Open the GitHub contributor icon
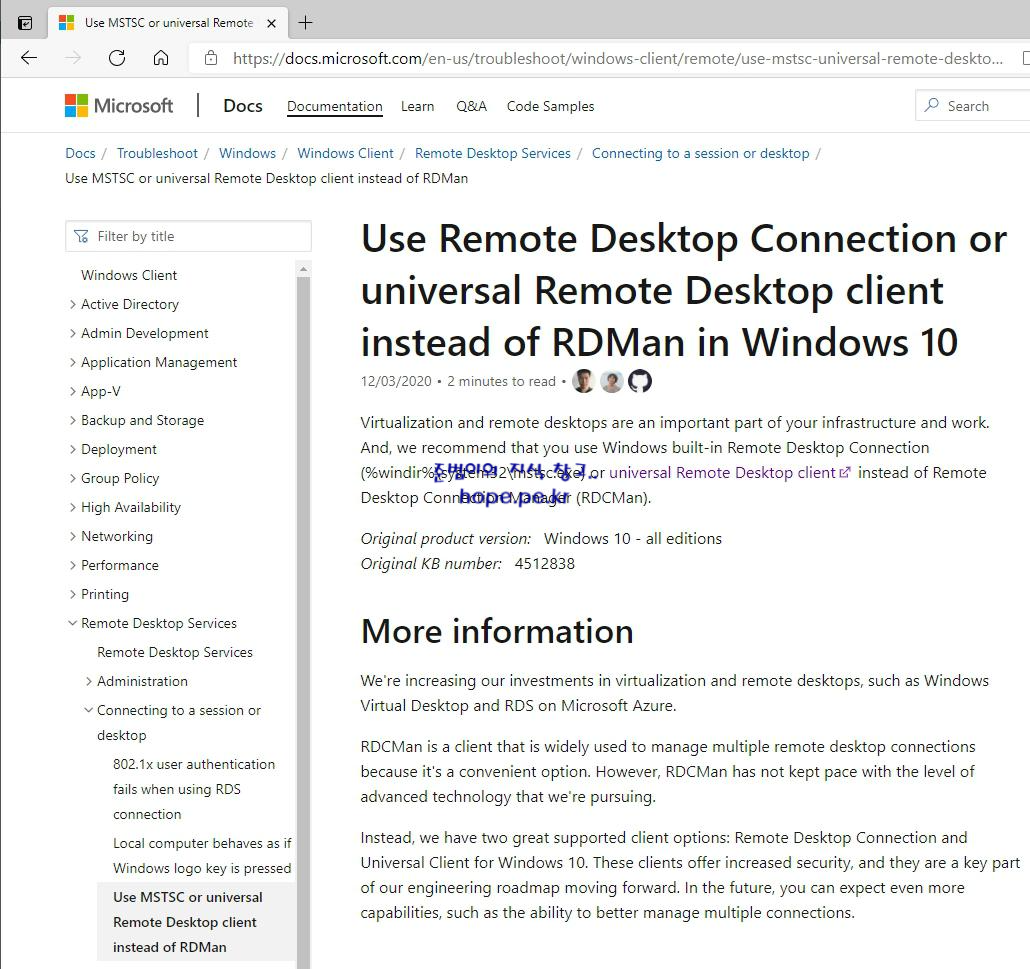1030x969 pixels. coord(640,381)
